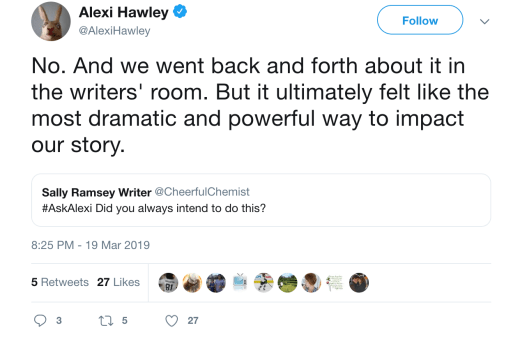Open the last dark liker avatar
Viewport: 520px width, 360px height.
(x=359, y=283)
